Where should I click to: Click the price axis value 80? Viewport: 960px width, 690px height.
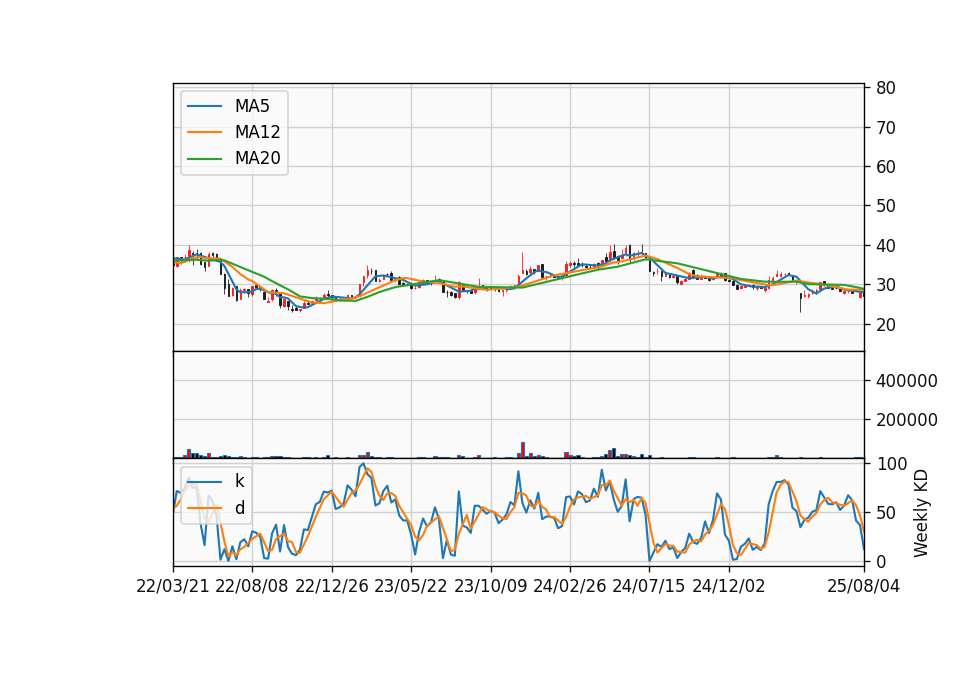coord(886,88)
